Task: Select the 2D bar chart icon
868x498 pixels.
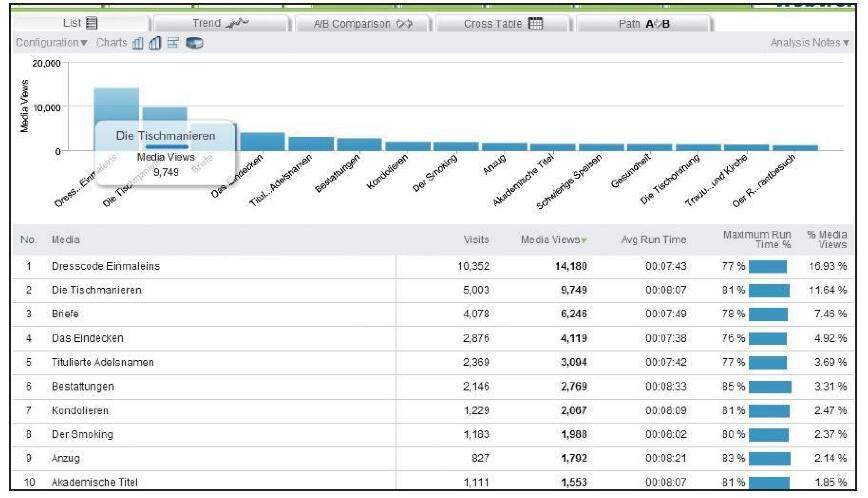Action: point(138,44)
